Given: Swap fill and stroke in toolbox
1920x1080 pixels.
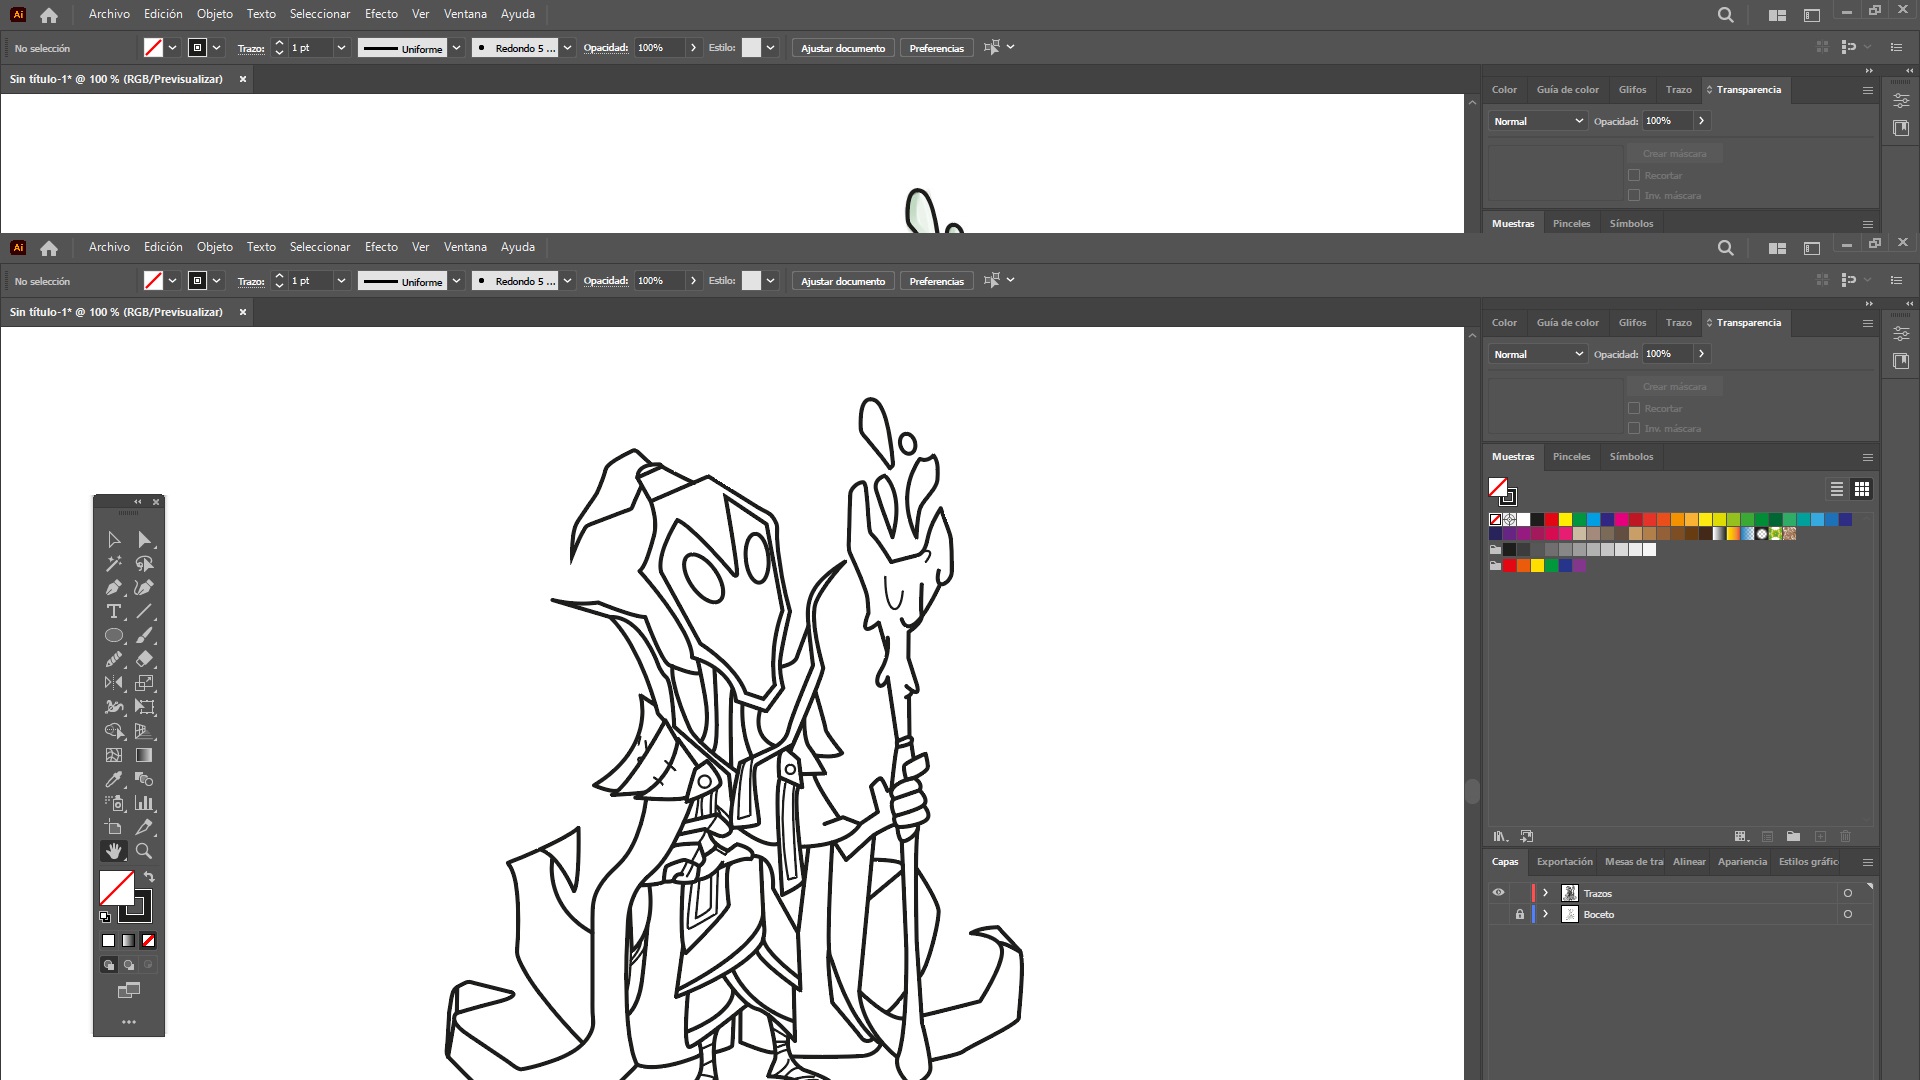Looking at the screenshot, I should pos(149,877).
